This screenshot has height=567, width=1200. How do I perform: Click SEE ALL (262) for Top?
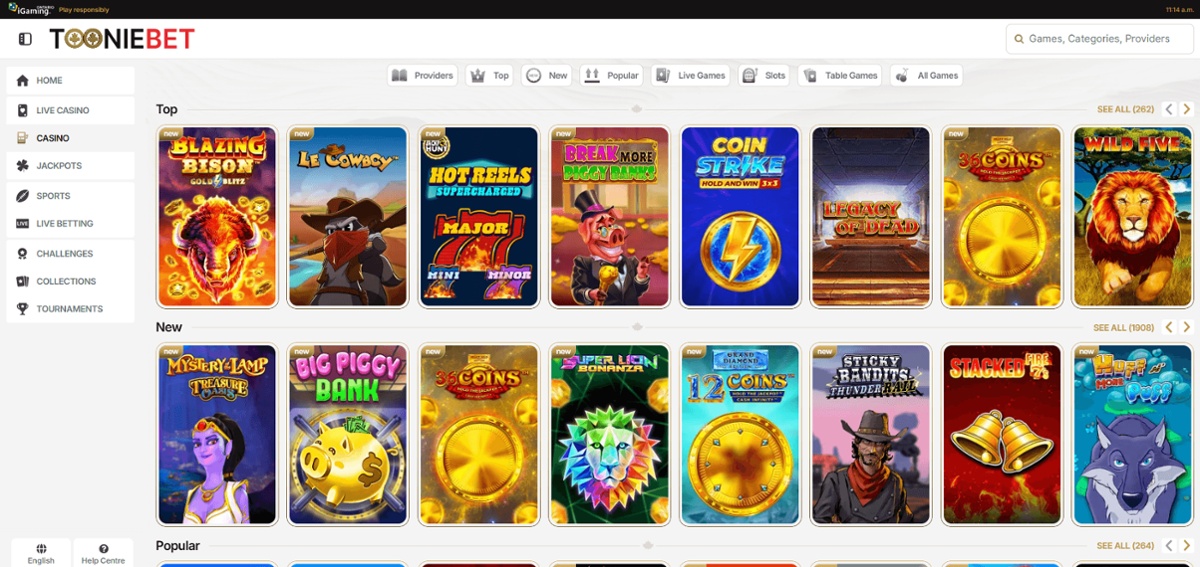[1125, 109]
